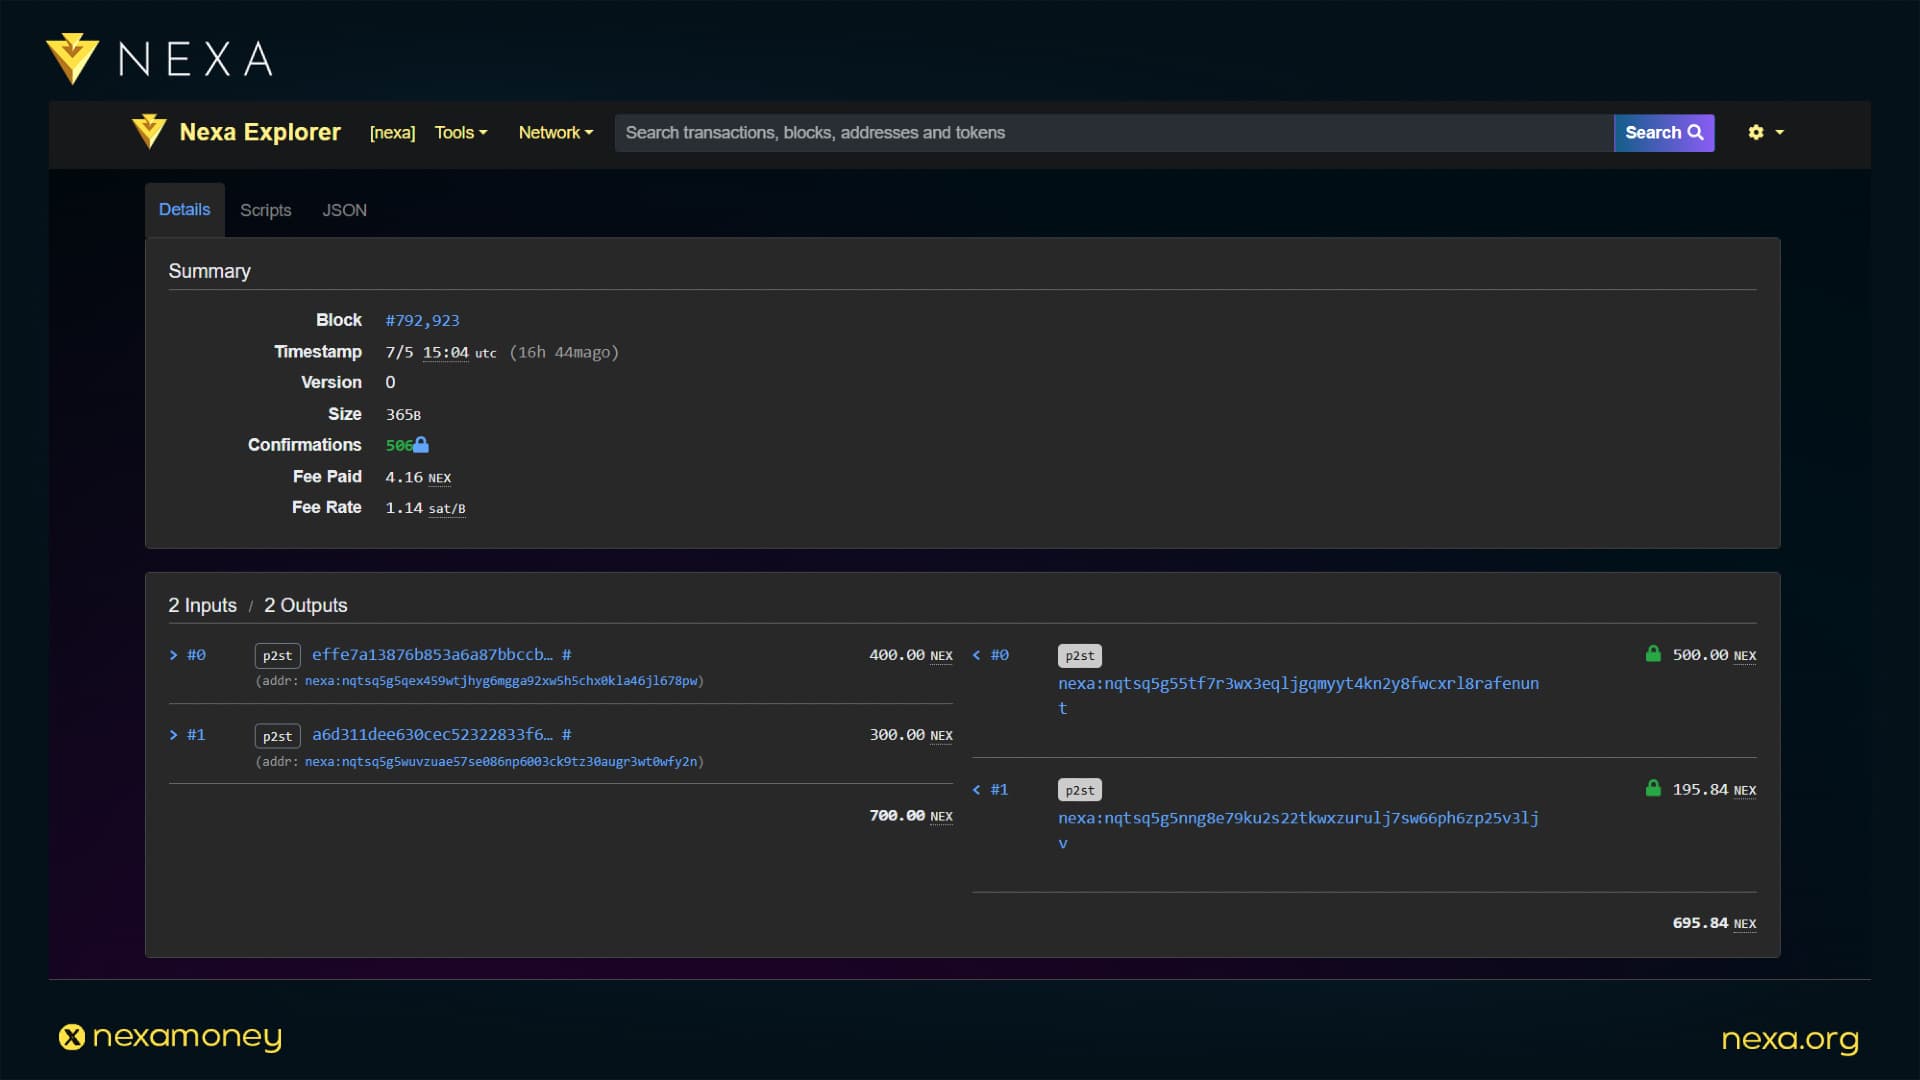1920x1080 pixels.
Task: Click the large NEXA logo at top
Action: 160,59
